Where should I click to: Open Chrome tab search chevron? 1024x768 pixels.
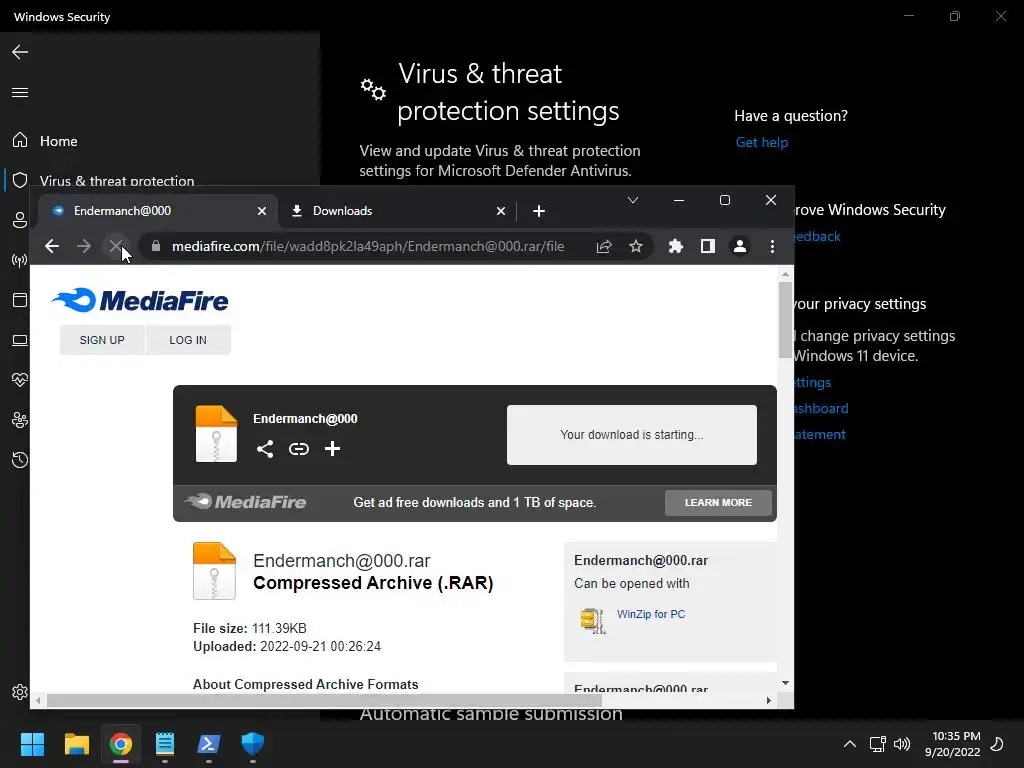click(633, 200)
